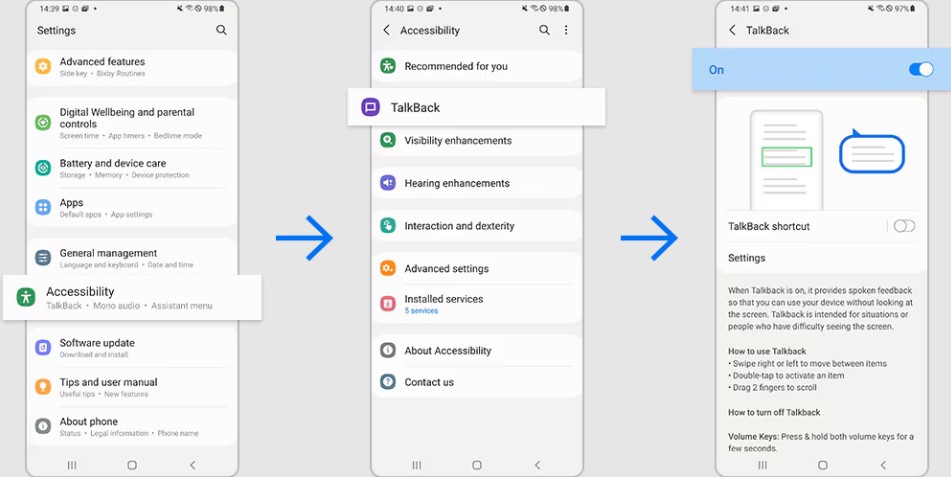
Task: Enable the TalkBack shortcut toggle
Action: pyautogui.click(x=904, y=226)
